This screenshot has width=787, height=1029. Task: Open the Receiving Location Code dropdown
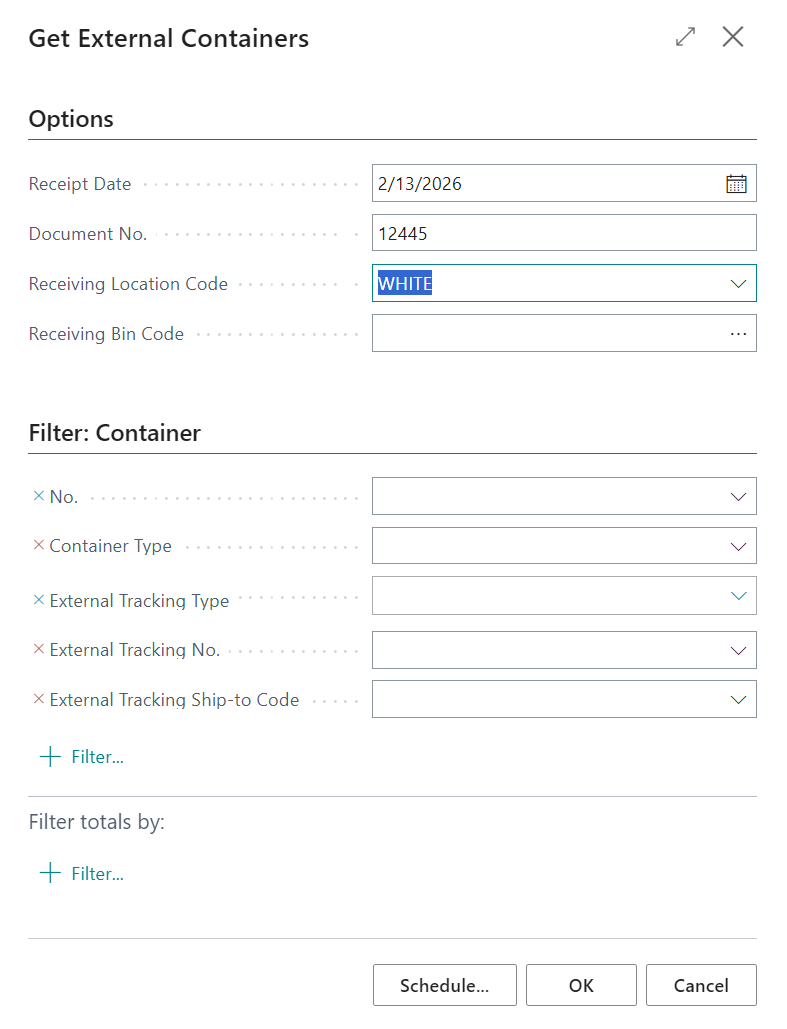click(x=738, y=284)
